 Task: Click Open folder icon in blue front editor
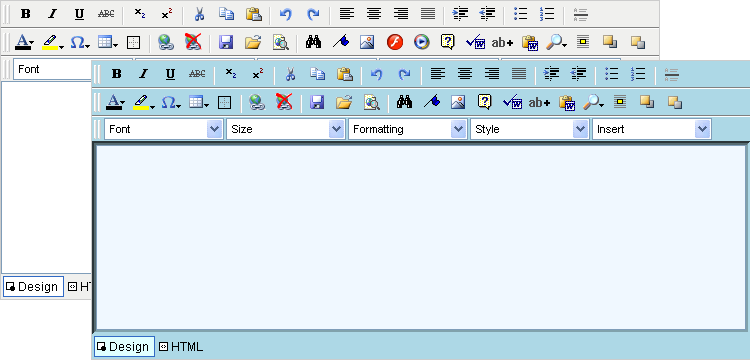point(344,102)
